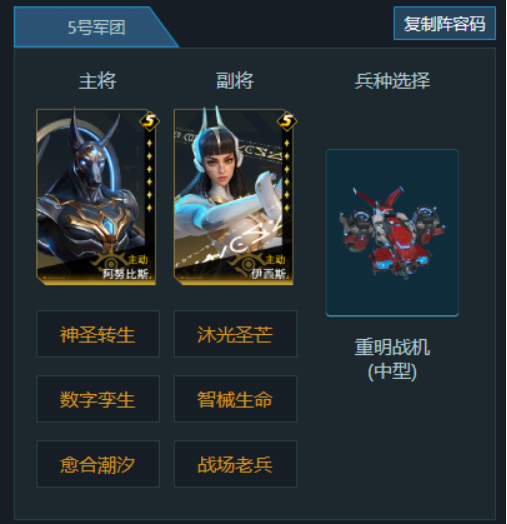
Task: Select the 神圣转生 skill
Action: pos(98,334)
